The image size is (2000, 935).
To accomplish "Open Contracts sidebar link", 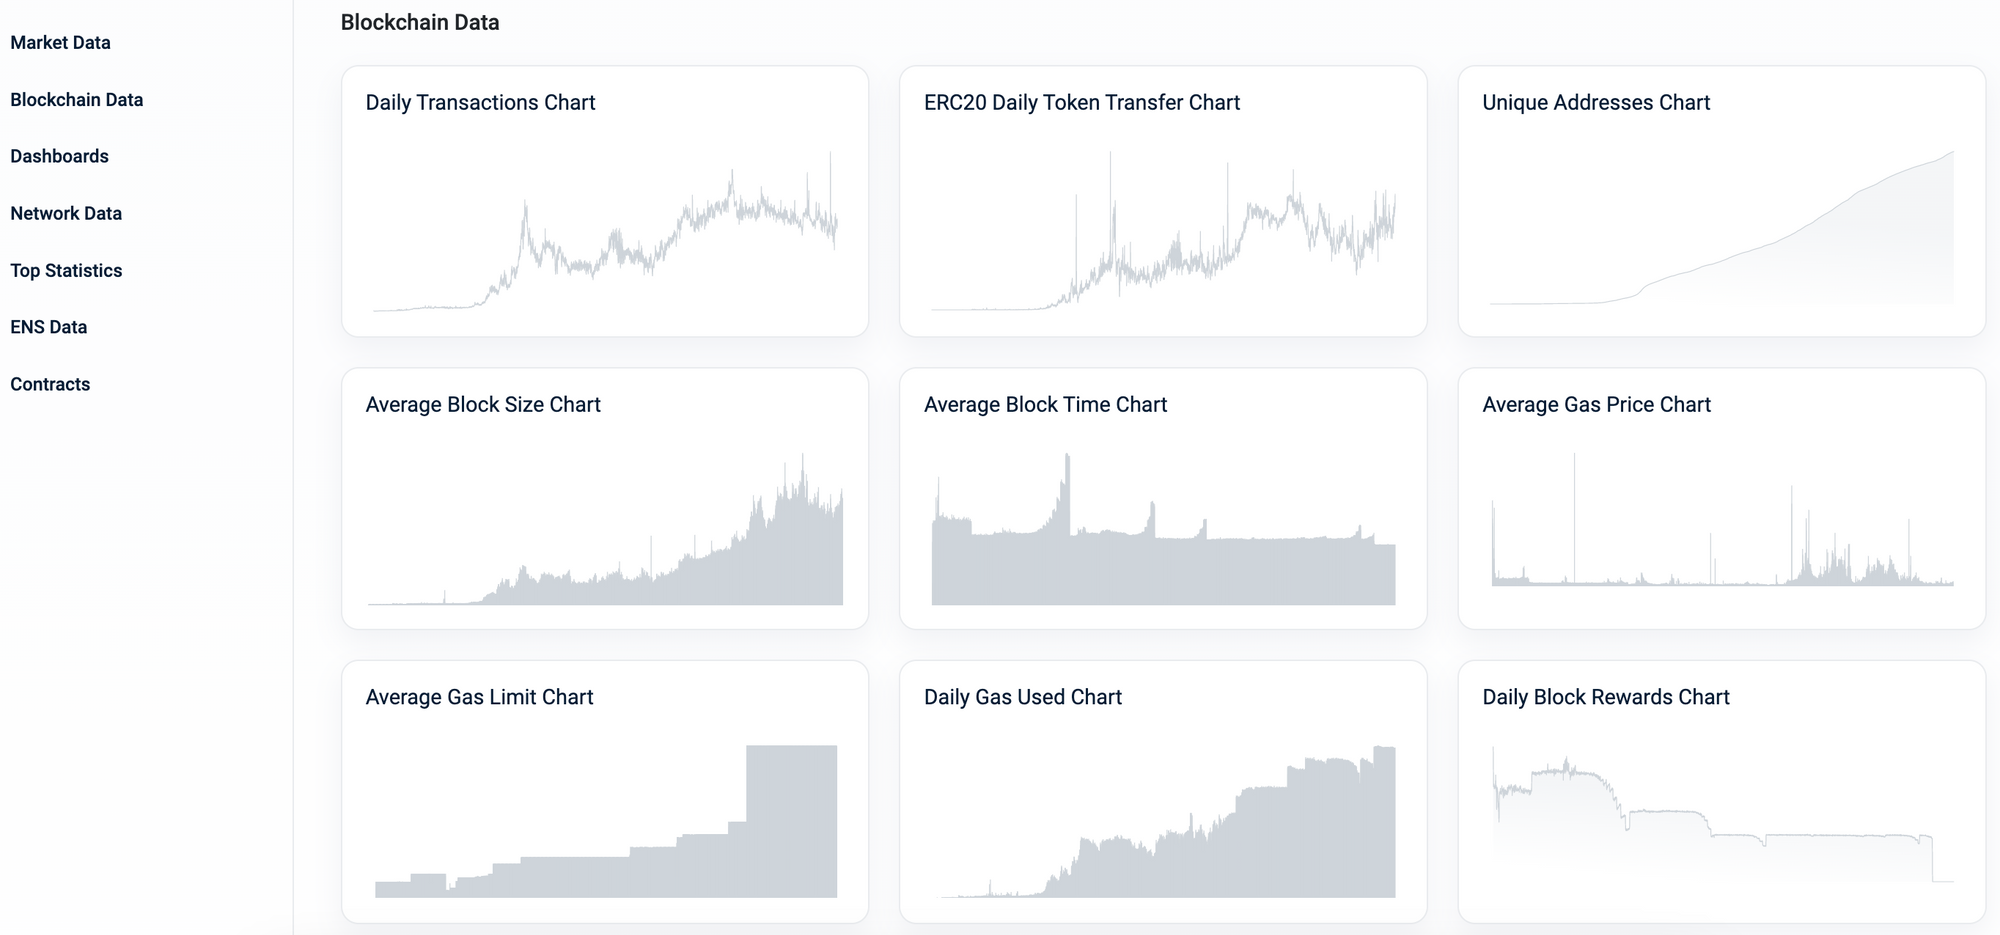I will [x=50, y=384].
